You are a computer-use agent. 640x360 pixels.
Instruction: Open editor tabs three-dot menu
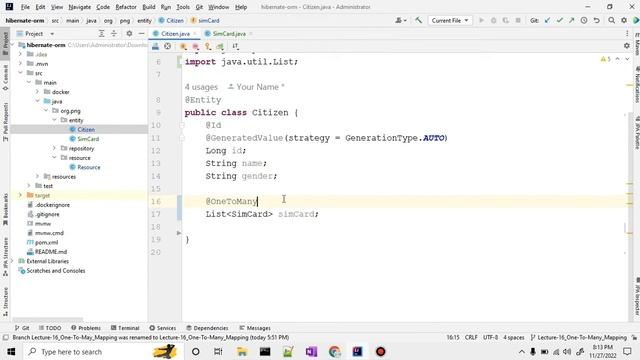(627, 33)
